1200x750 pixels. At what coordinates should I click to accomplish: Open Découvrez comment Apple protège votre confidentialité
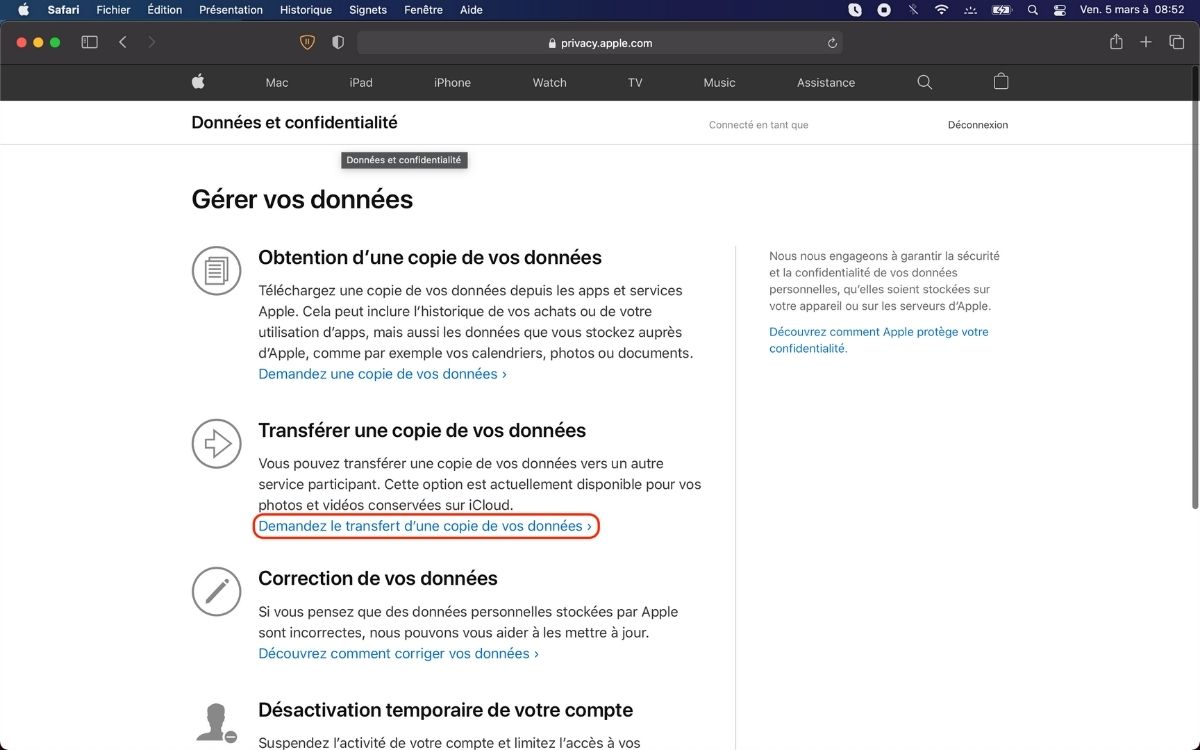point(878,340)
